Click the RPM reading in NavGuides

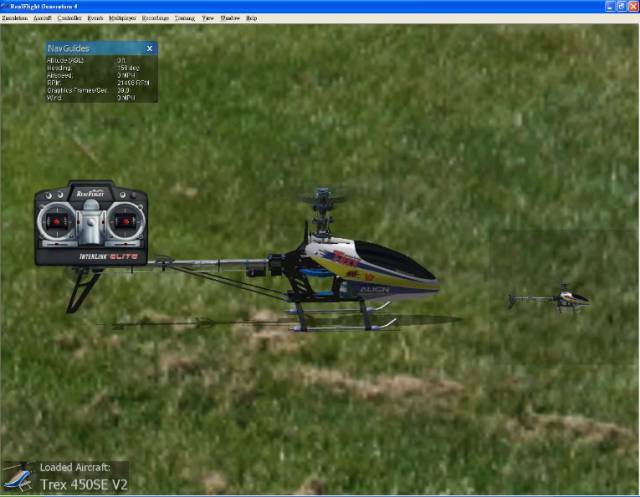(x=133, y=83)
